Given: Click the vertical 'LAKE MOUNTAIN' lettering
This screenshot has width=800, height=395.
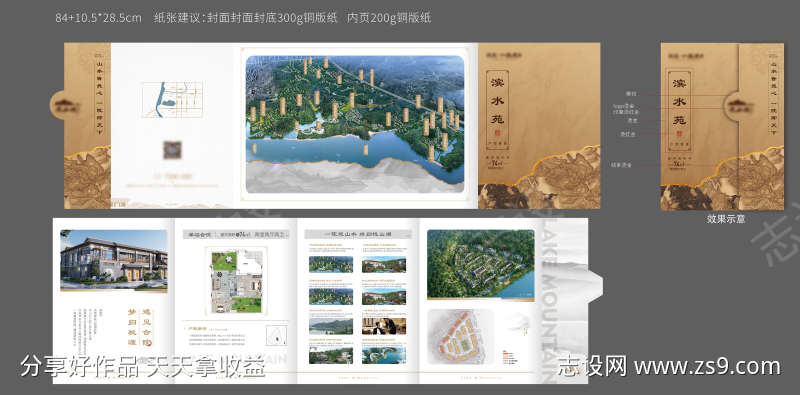Looking at the screenshot, I should [x=548, y=301].
